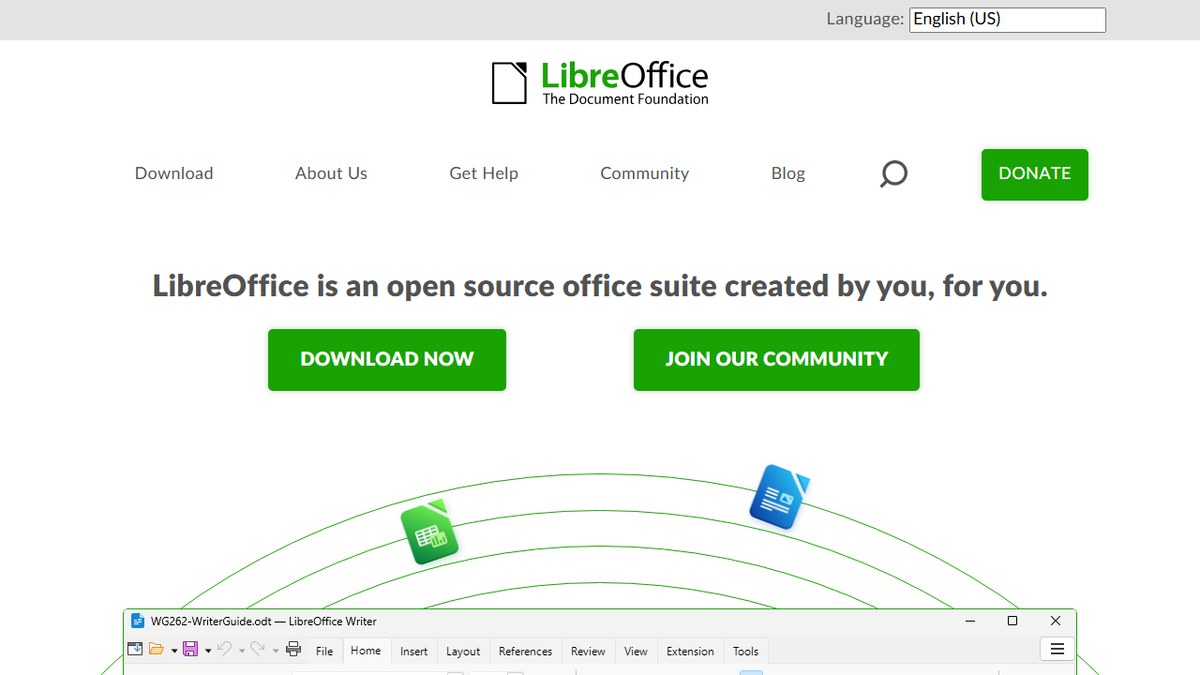Open the Download menu

tap(174, 173)
